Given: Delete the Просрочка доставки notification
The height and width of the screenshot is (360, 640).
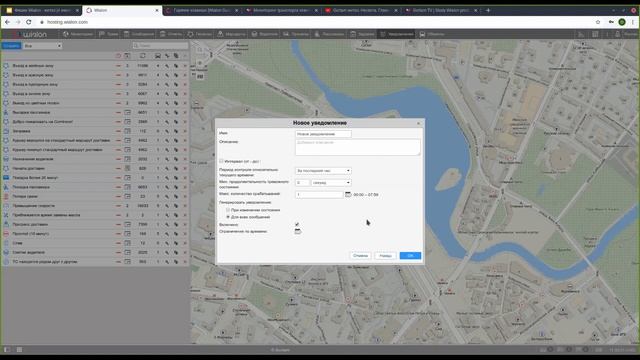Looking at the screenshot, I should point(185,224).
